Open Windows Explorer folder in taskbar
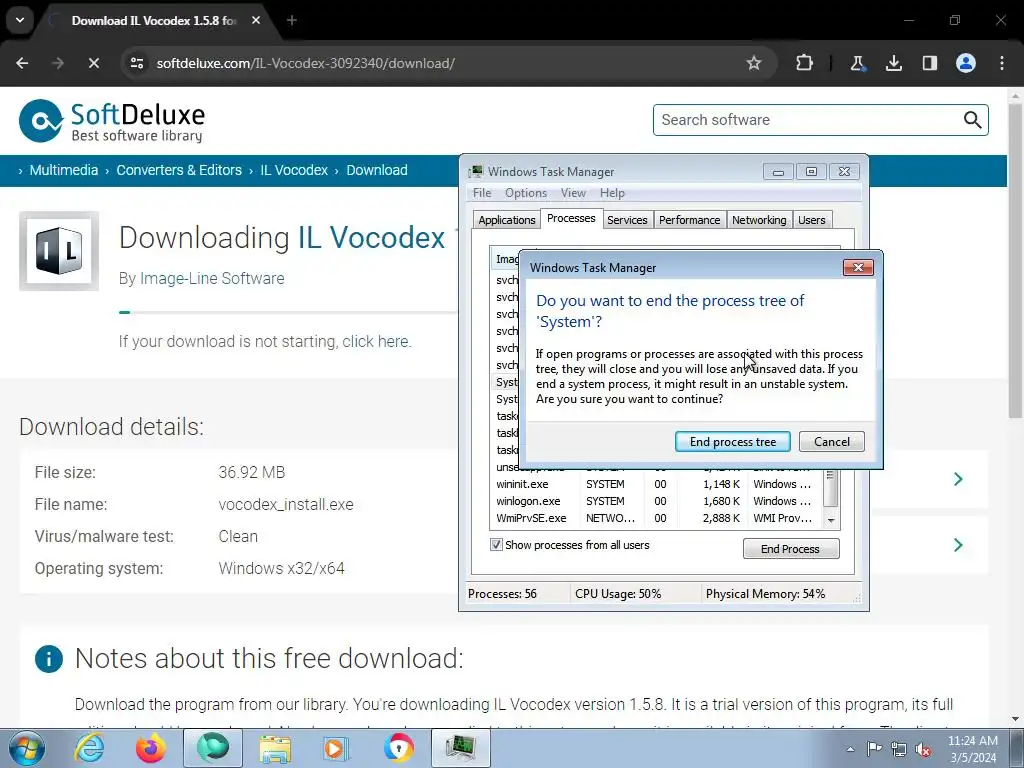This screenshot has width=1024, height=768. (x=275, y=748)
